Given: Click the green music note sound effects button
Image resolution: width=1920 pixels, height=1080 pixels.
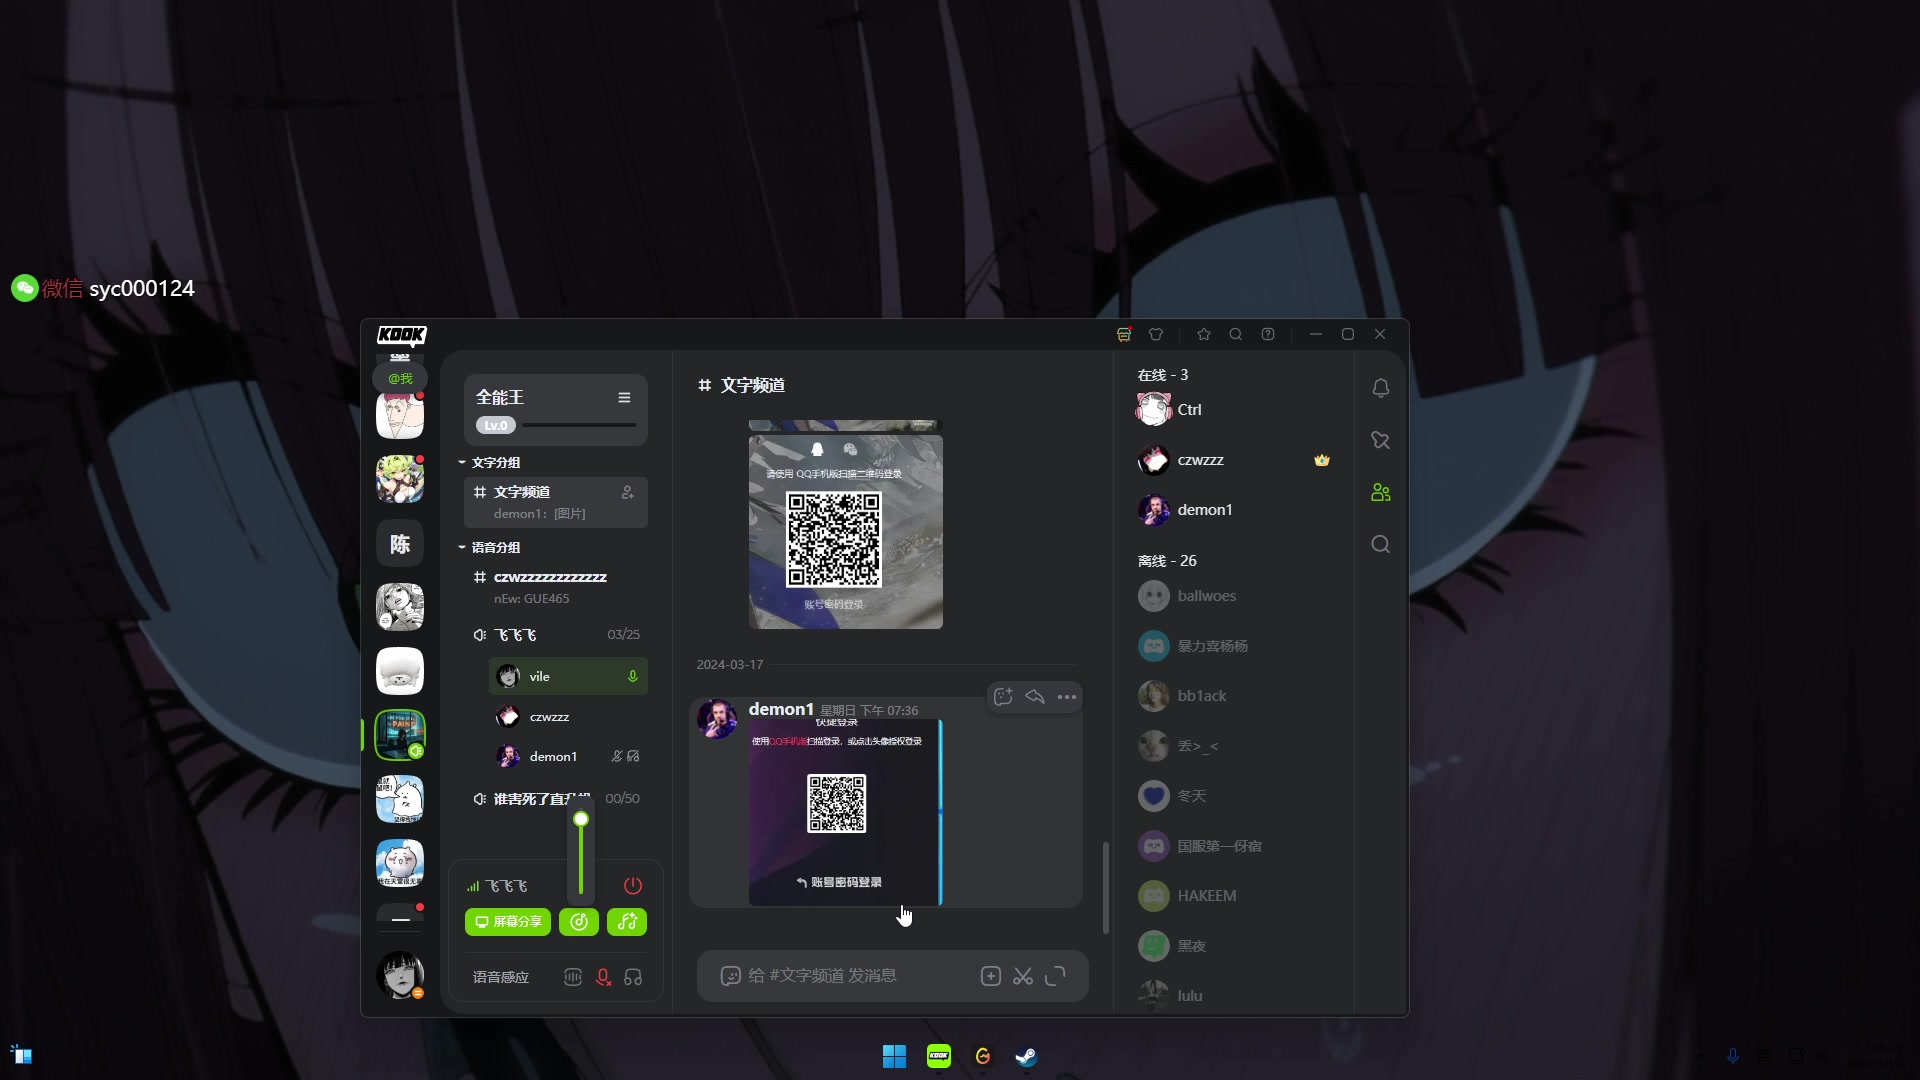Looking at the screenshot, I should coord(627,922).
